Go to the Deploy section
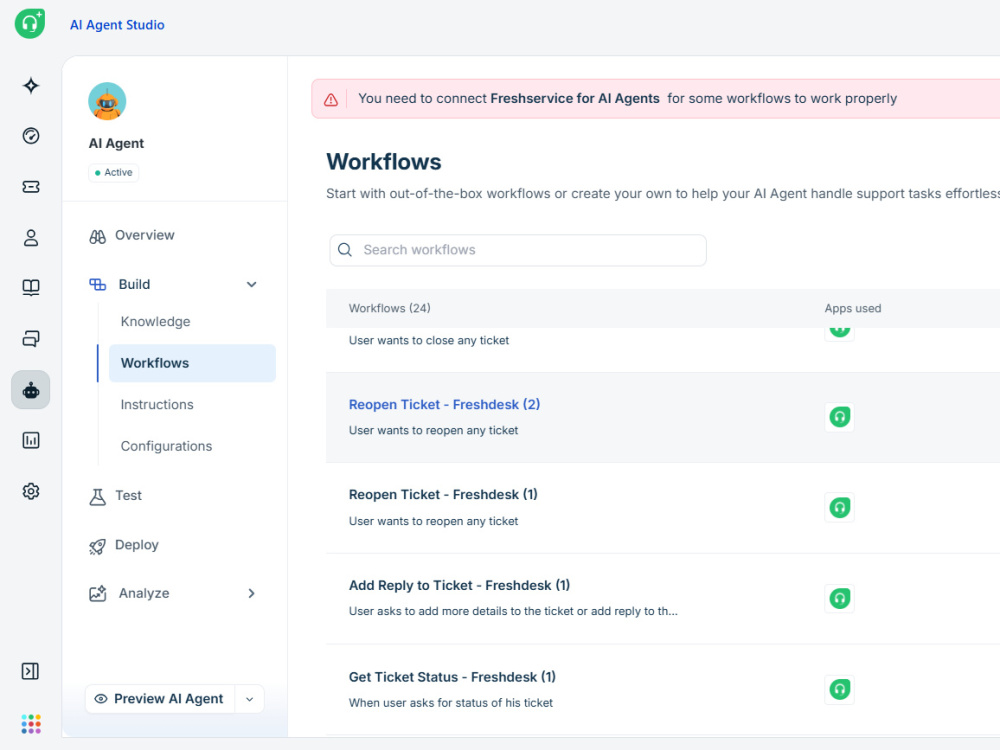This screenshot has width=1000, height=750. pyautogui.click(x=136, y=545)
